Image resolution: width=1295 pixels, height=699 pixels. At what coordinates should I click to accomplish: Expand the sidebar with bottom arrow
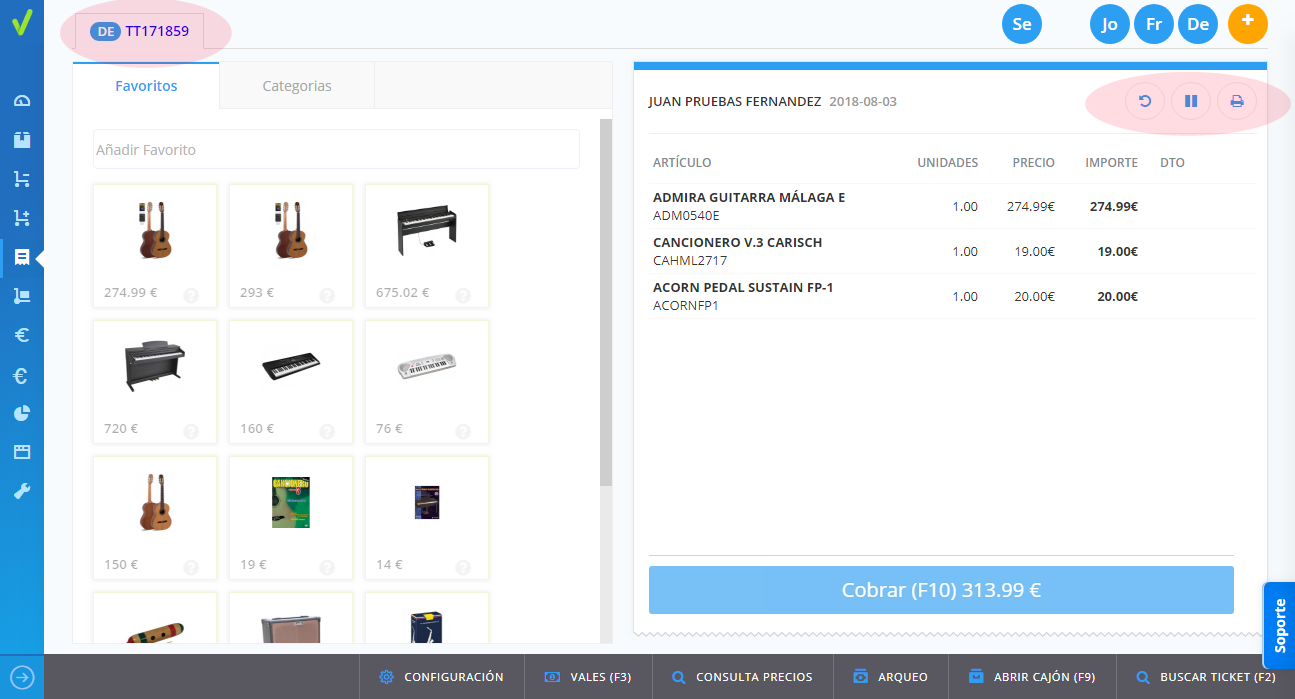(22, 677)
